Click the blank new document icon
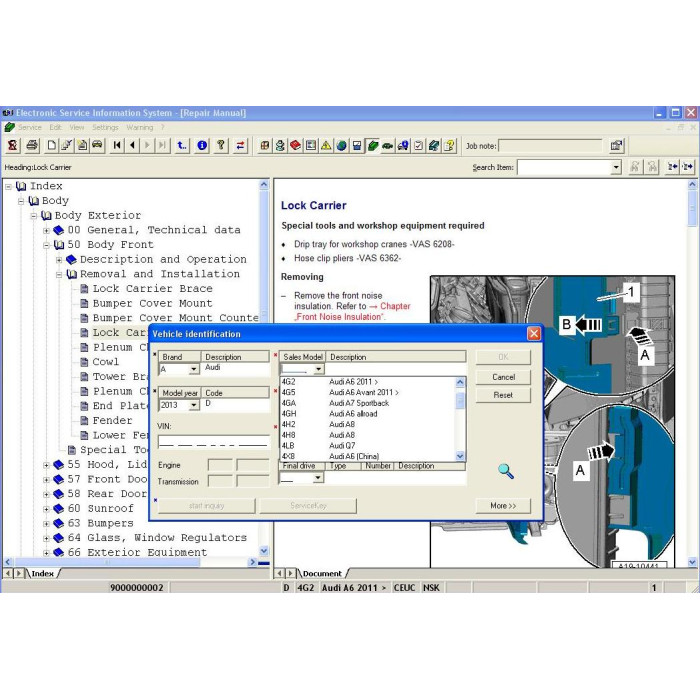Viewport: 700px width, 700px height. point(52,145)
